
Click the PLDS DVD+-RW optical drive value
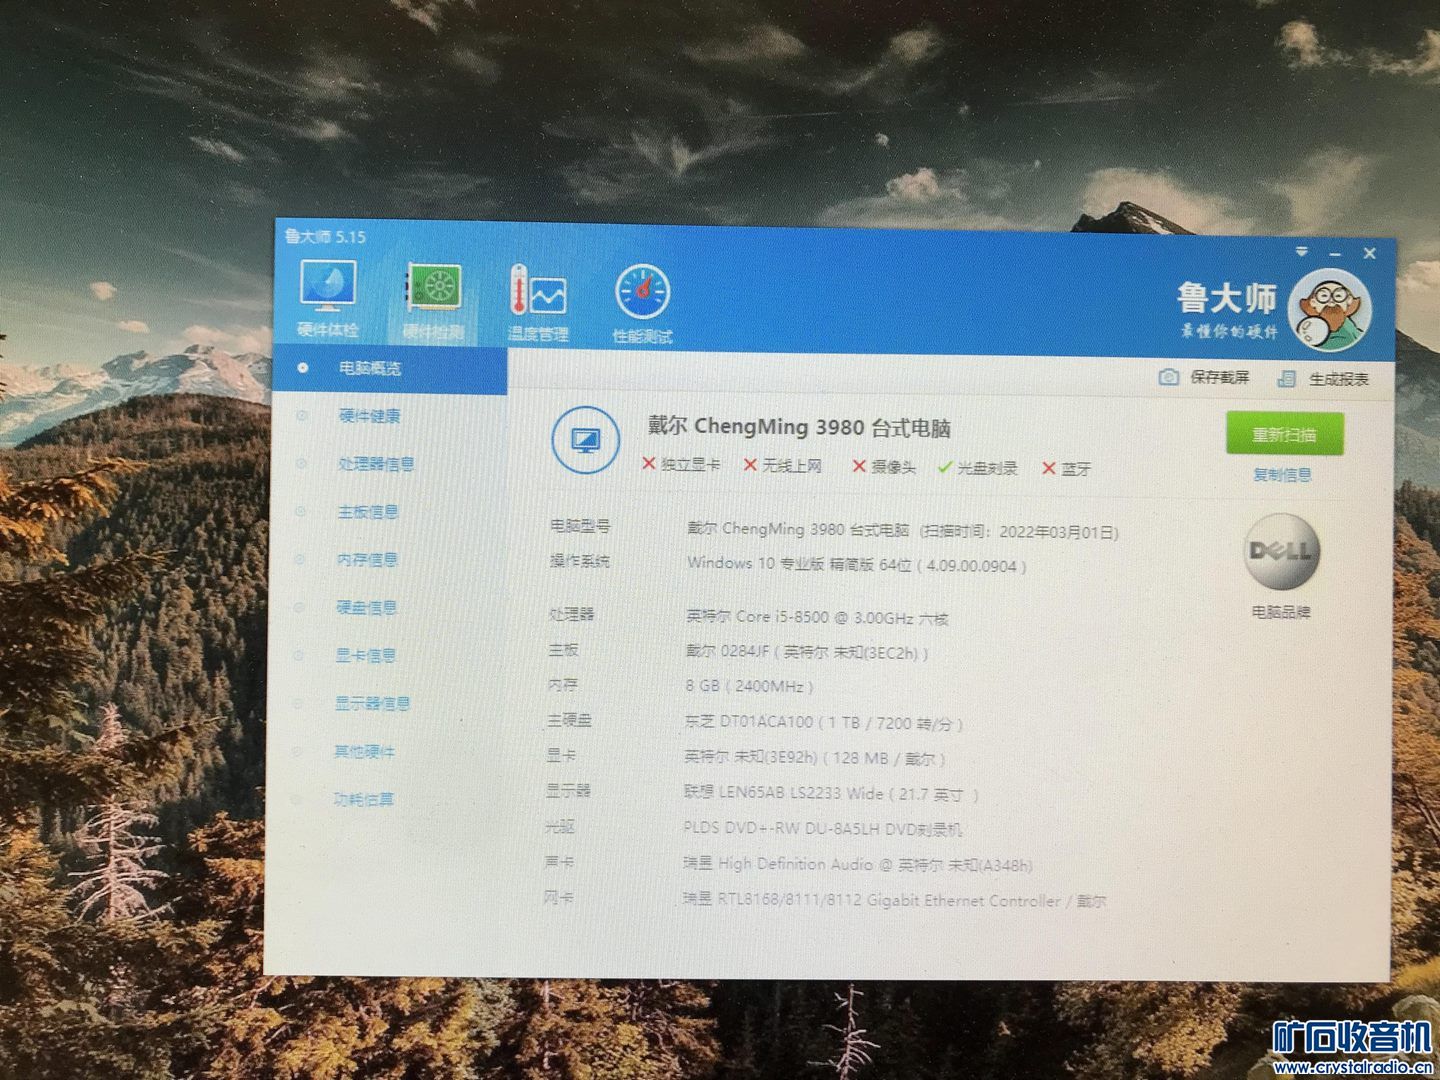pyautogui.click(x=823, y=829)
